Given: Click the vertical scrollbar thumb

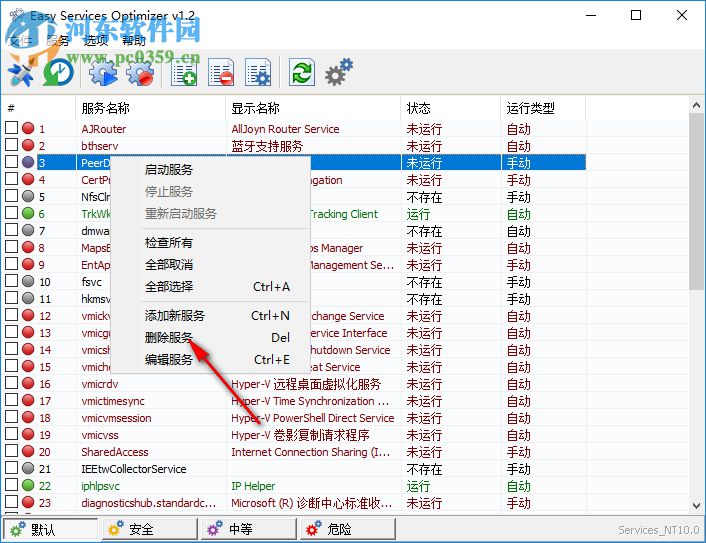Looking at the screenshot, I should click(x=696, y=202).
